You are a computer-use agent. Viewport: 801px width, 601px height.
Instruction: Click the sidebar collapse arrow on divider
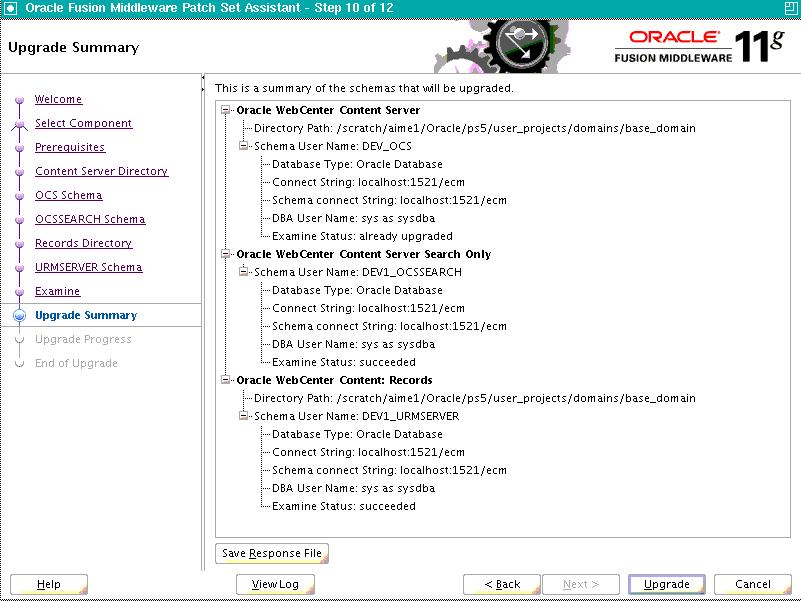point(203,78)
